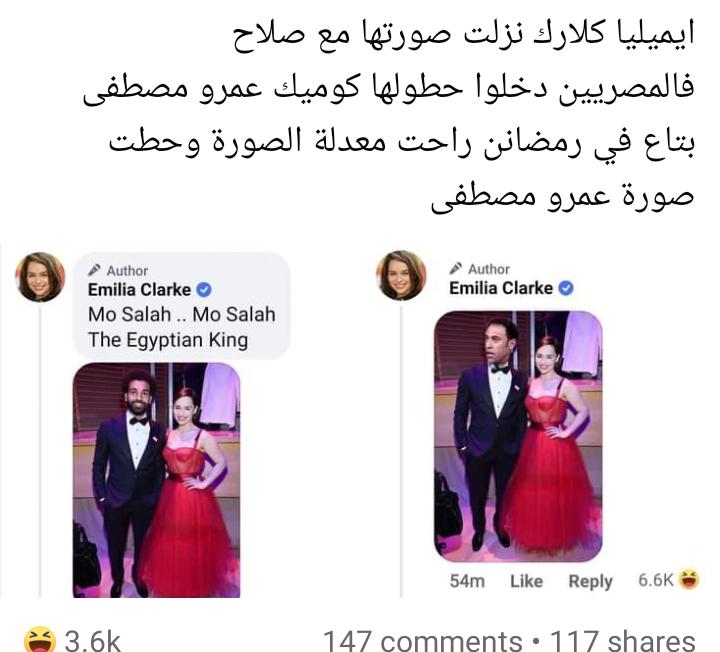Open the photo attached to left comment

click(x=157, y=480)
